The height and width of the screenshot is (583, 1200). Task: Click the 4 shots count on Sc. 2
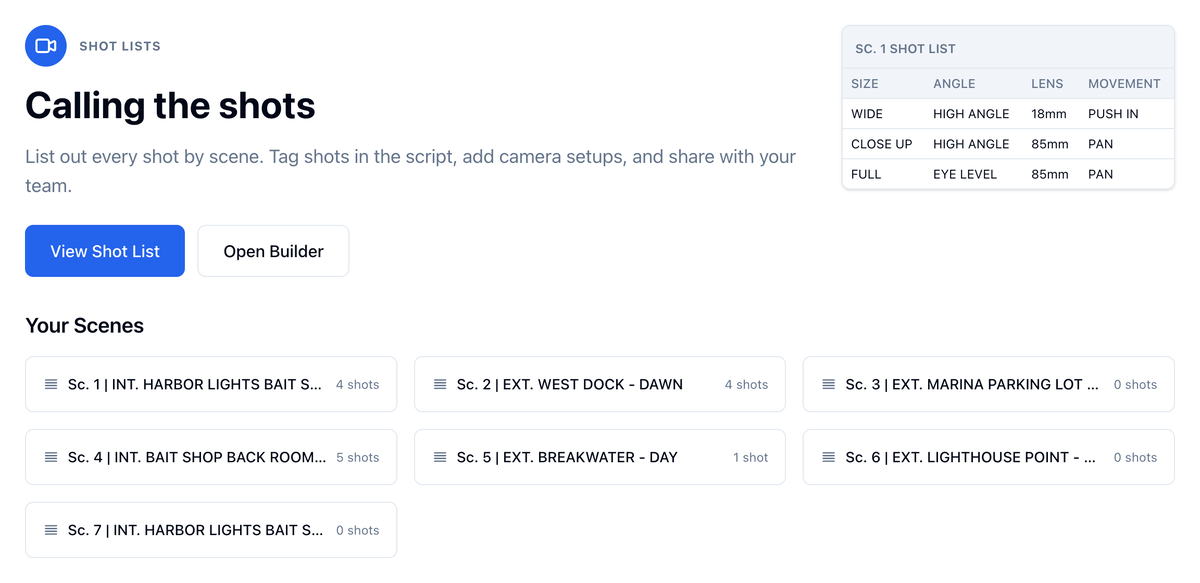[747, 385]
